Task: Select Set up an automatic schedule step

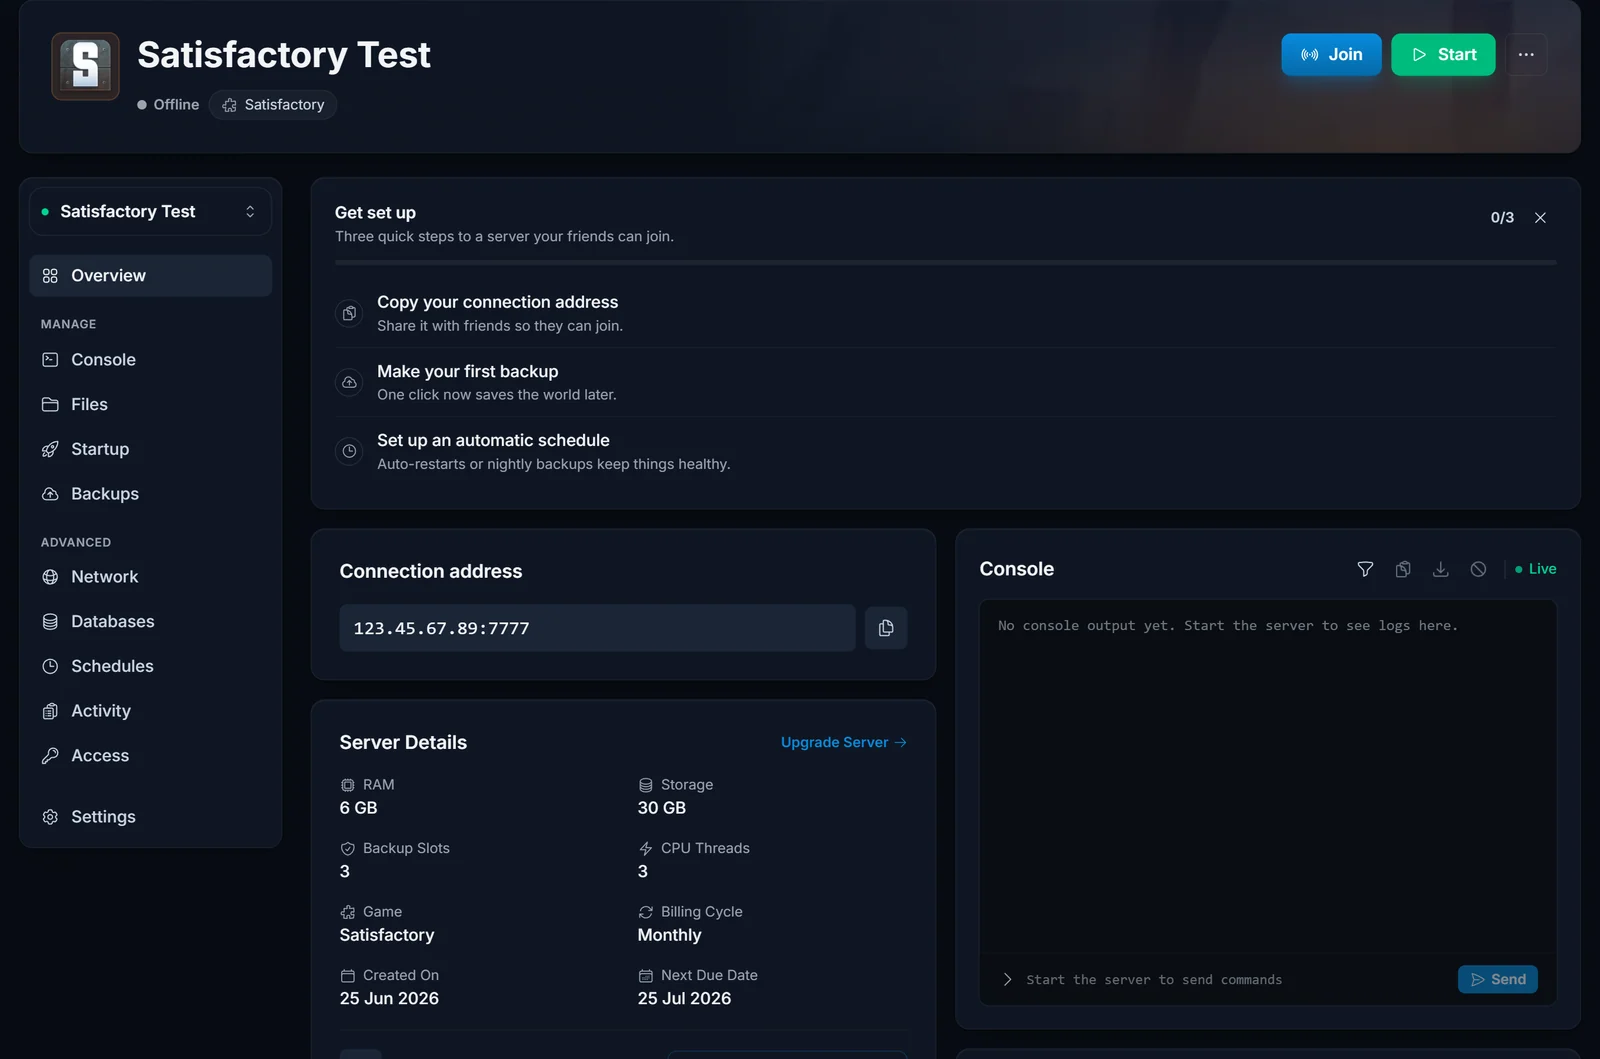Action: 945,451
